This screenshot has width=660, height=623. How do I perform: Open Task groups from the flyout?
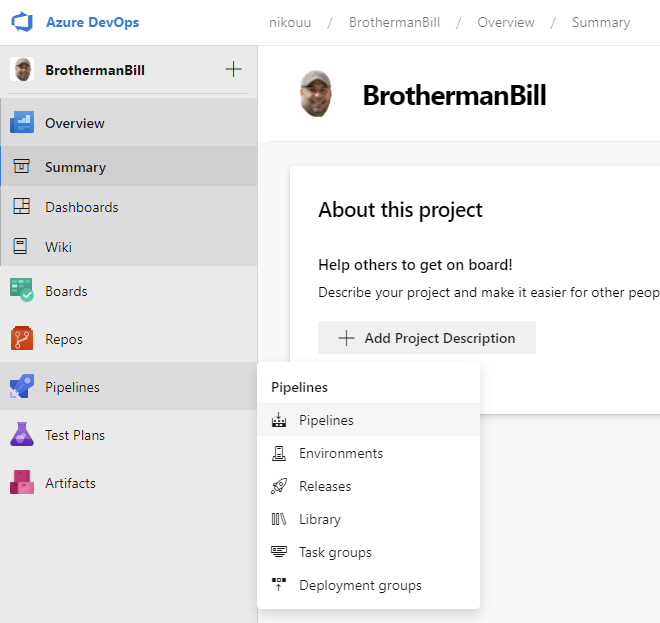368,552
